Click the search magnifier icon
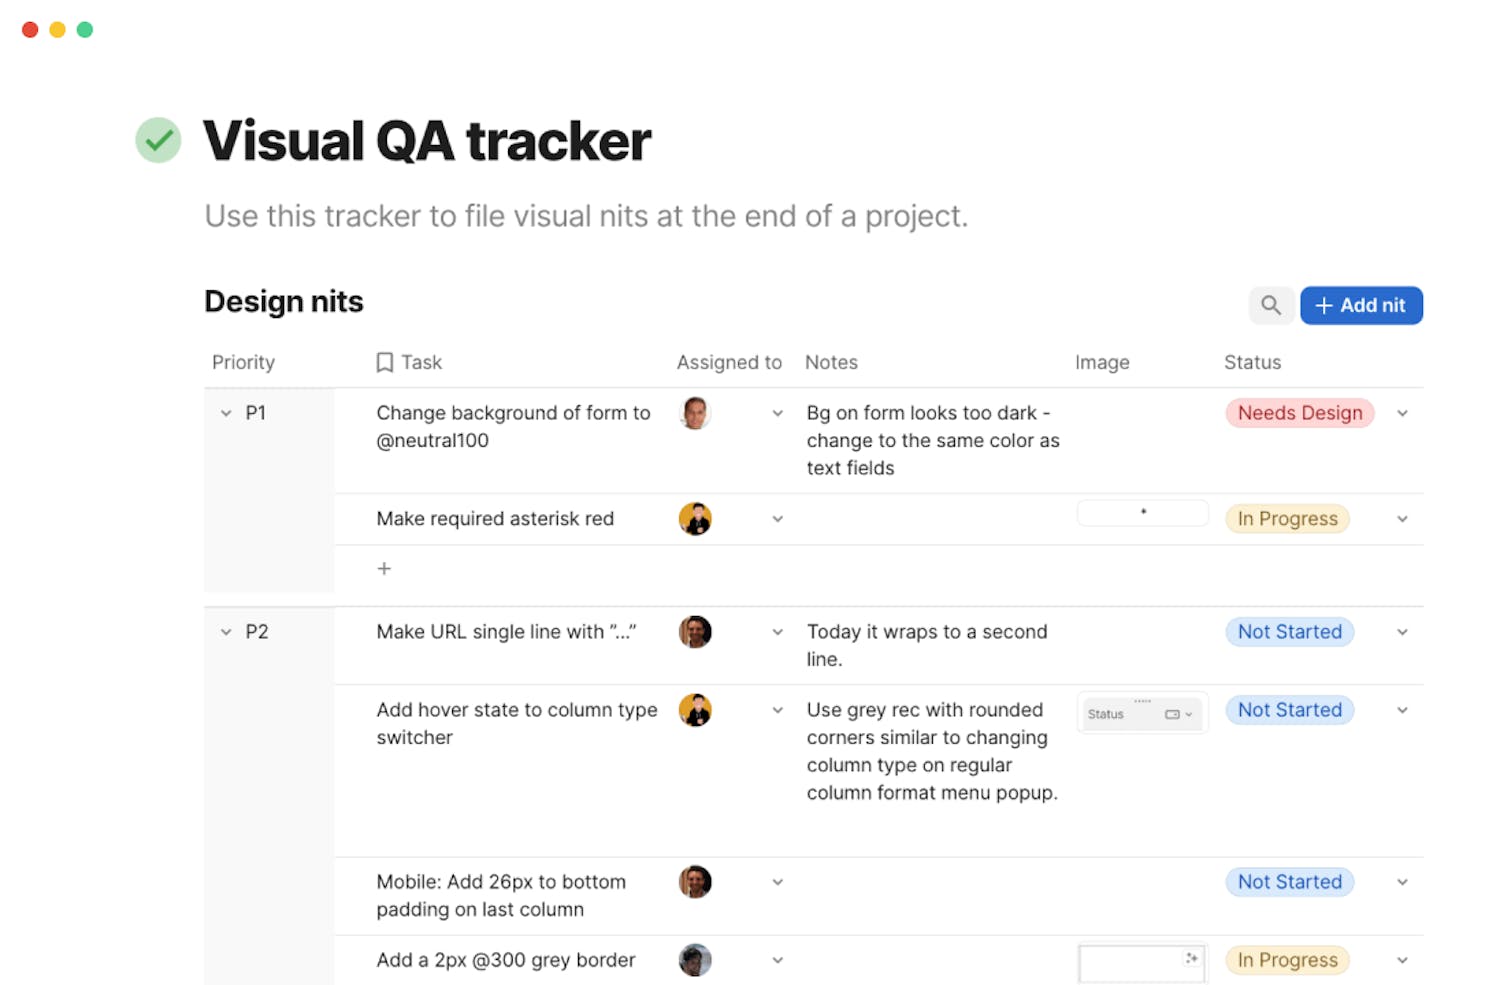This screenshot has height=985, width=1500. pyautogui.click(x=1270, y=305)
